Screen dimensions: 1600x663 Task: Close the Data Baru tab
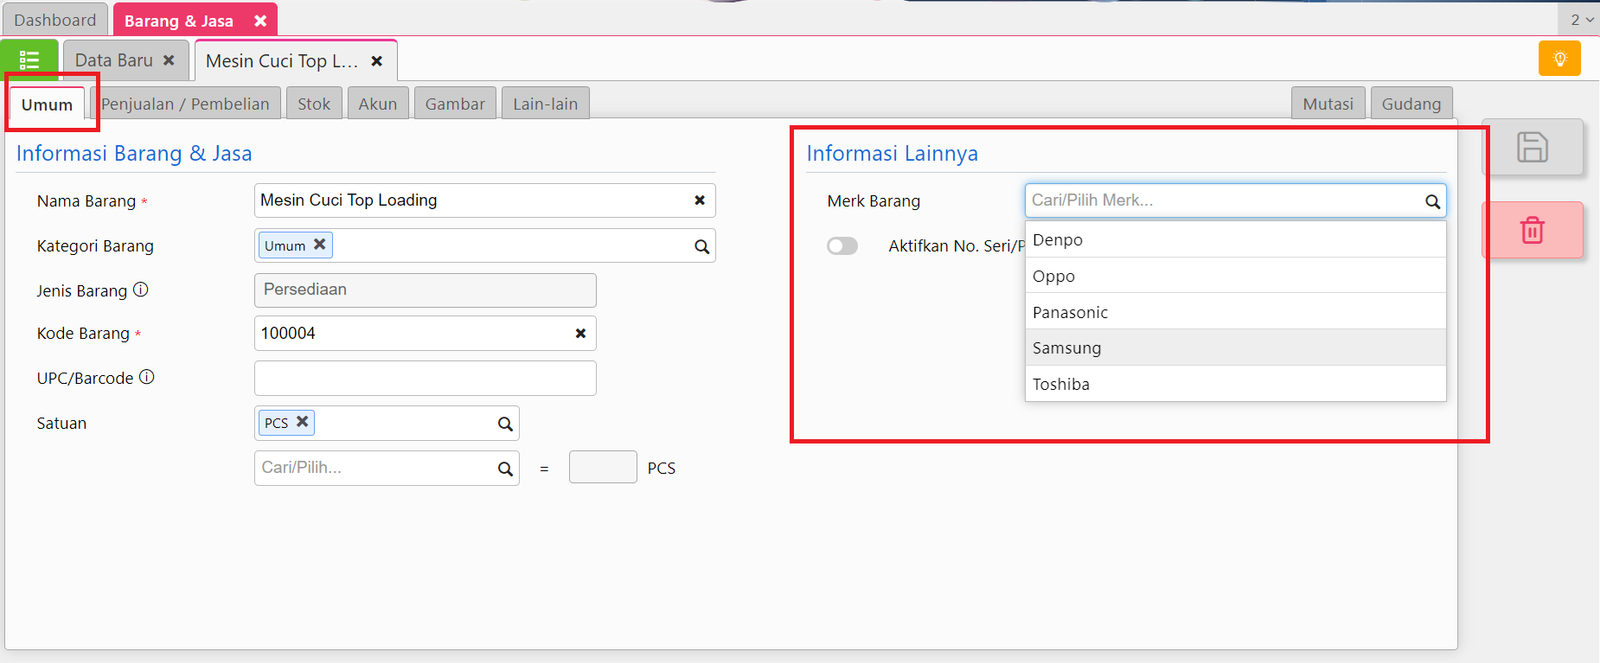coord(169,60)
